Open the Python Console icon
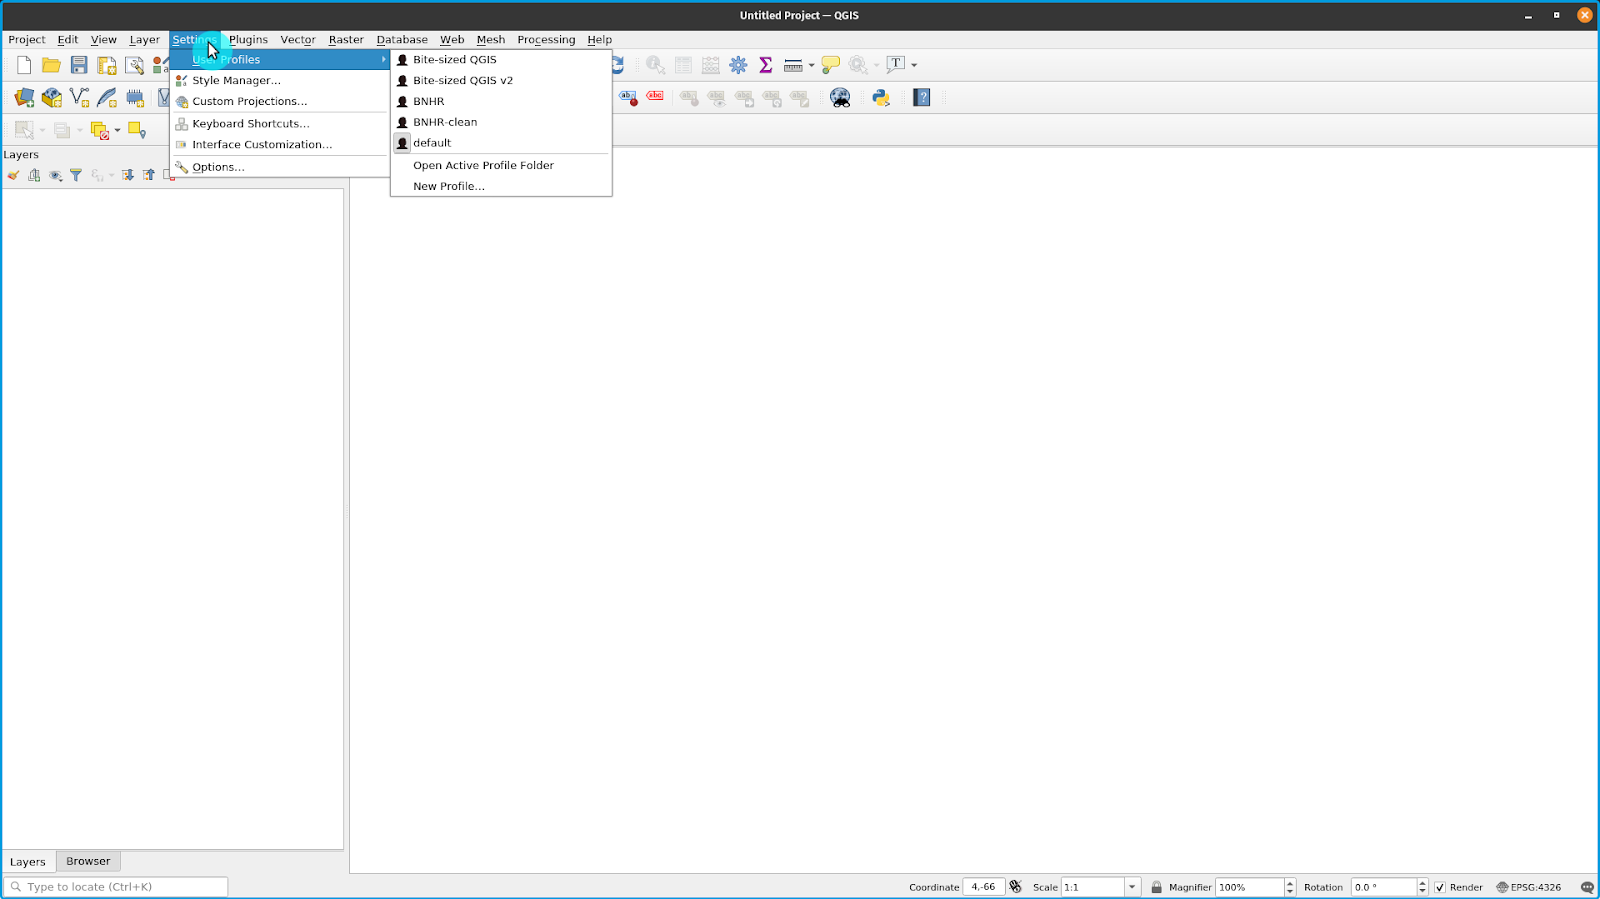Viewport: 1600px width, 899px height. click(881, 97)
